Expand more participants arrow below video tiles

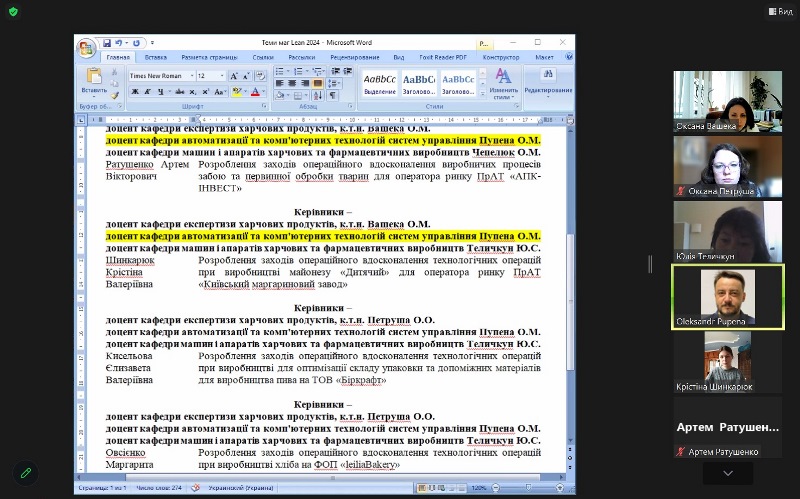tap(727, 474)
